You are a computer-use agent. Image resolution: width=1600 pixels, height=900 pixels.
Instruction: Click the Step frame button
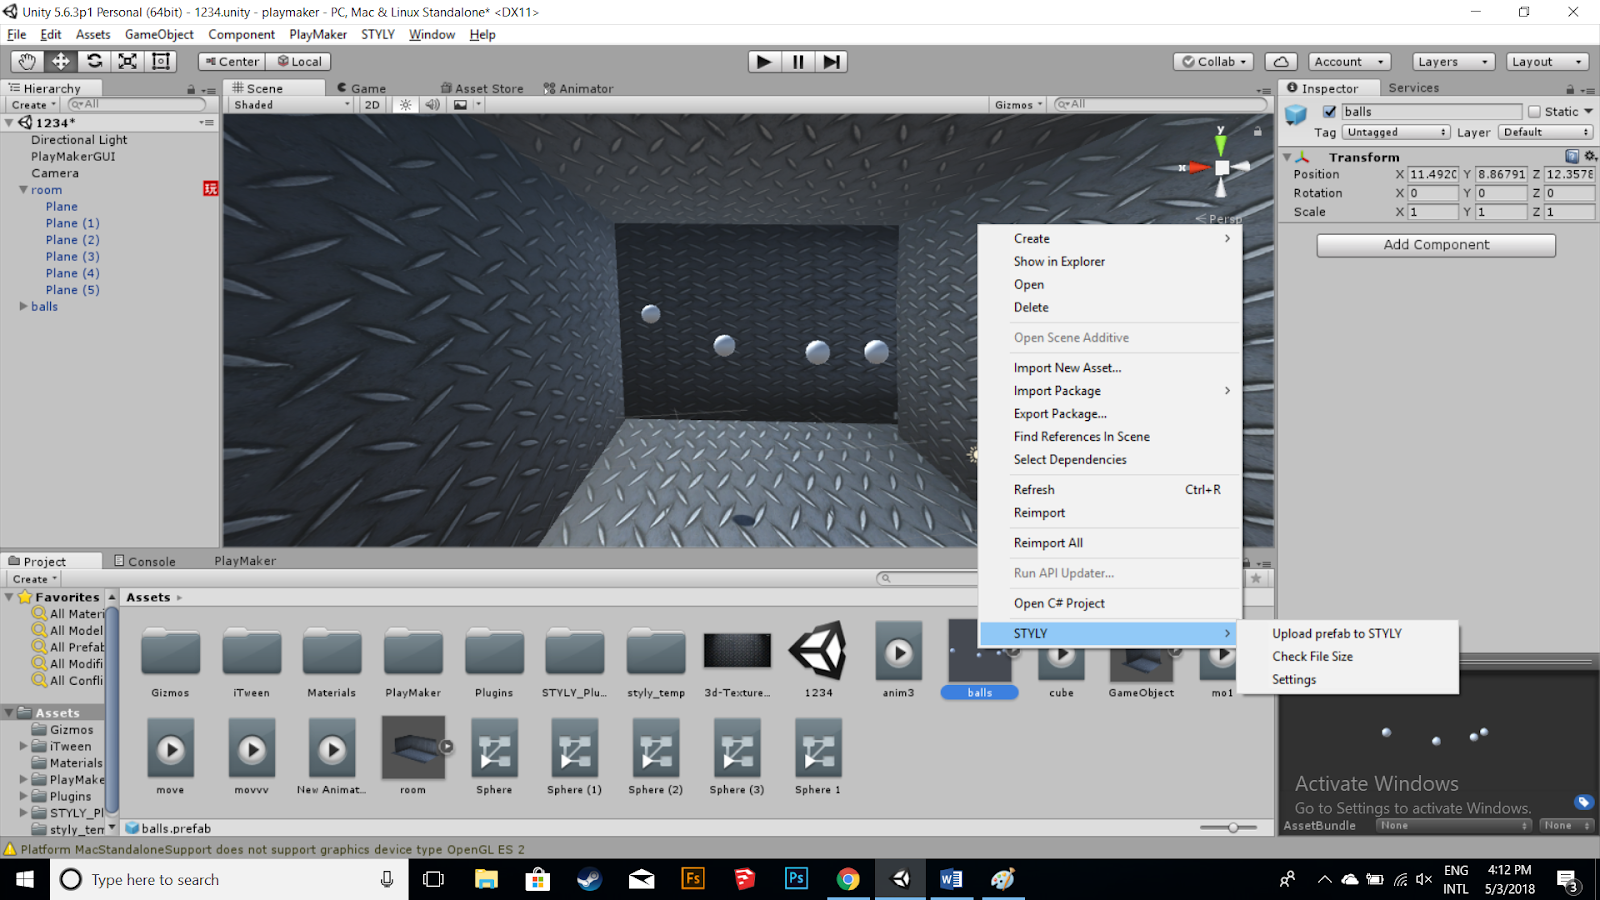tap(832, 61)
